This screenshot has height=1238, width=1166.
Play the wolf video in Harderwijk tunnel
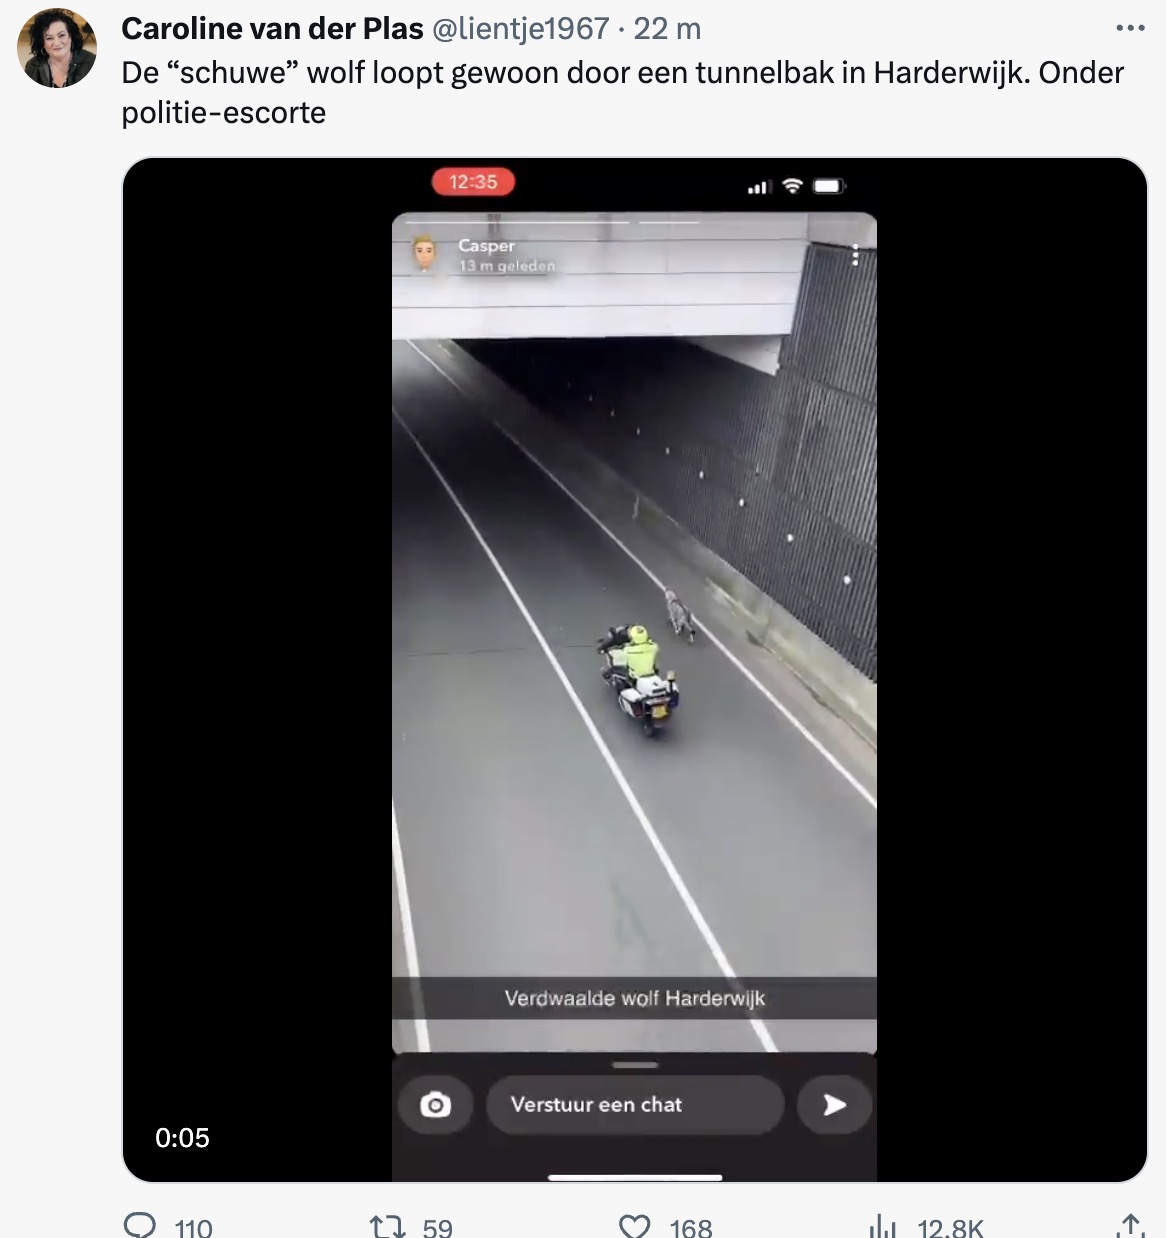(x=635, y=670)
